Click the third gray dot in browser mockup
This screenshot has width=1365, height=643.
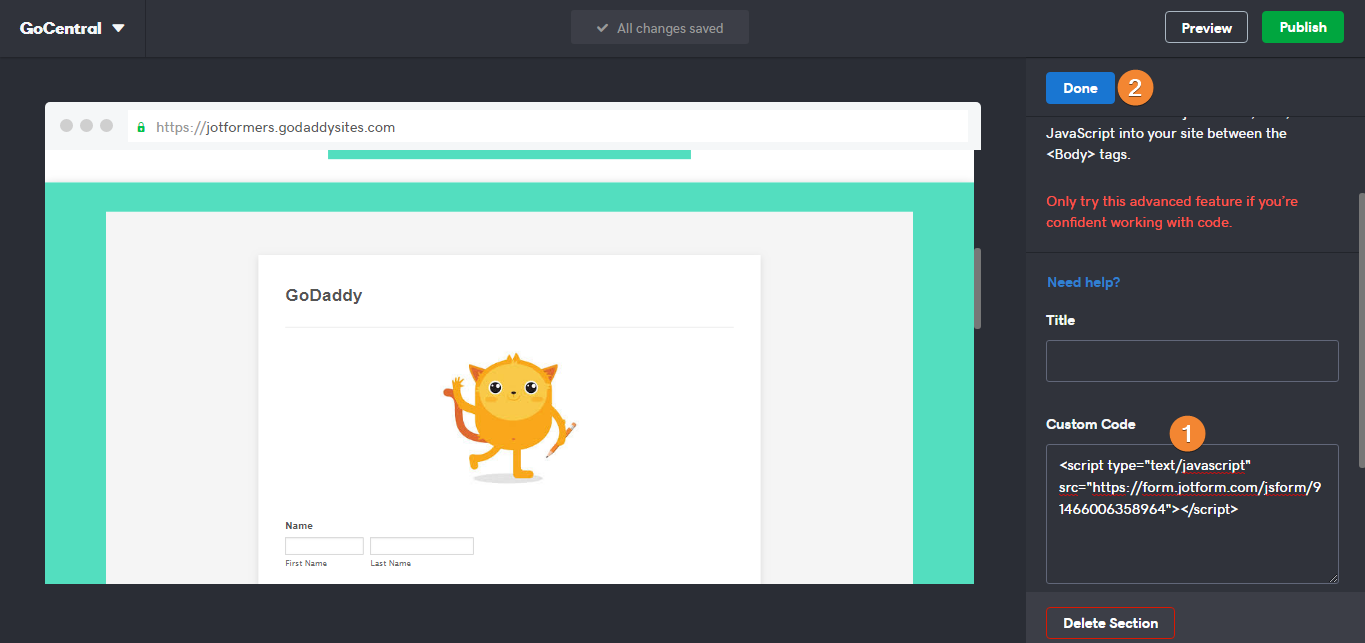[105, 125]
